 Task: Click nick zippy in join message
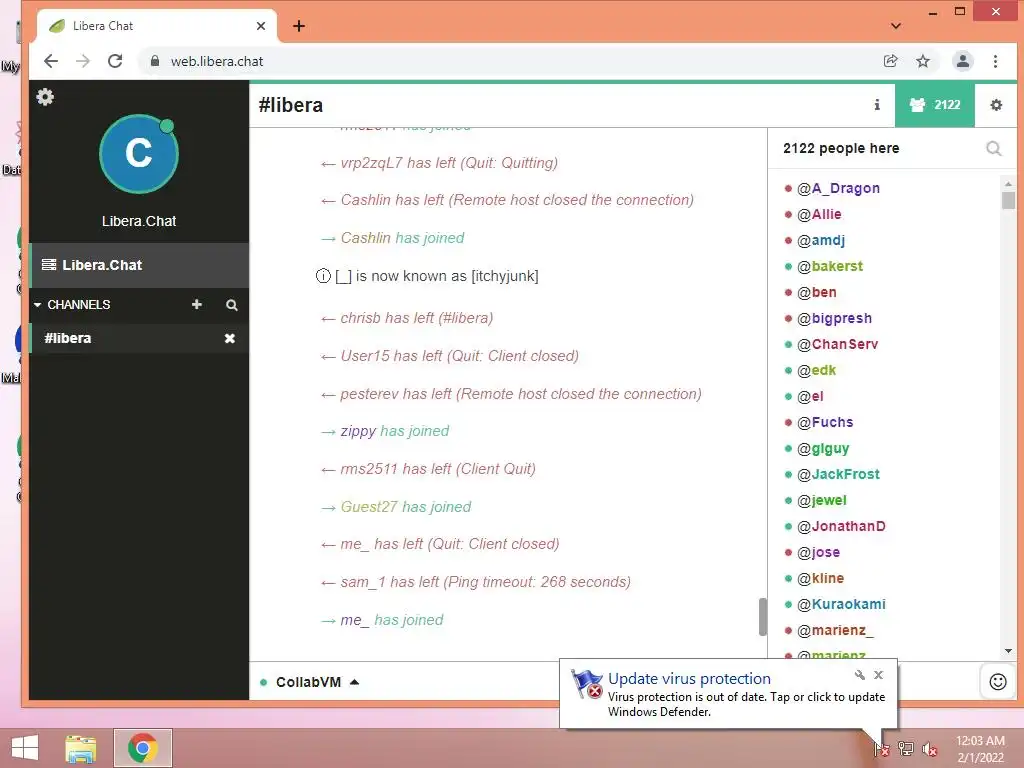[x=358, y=431]
